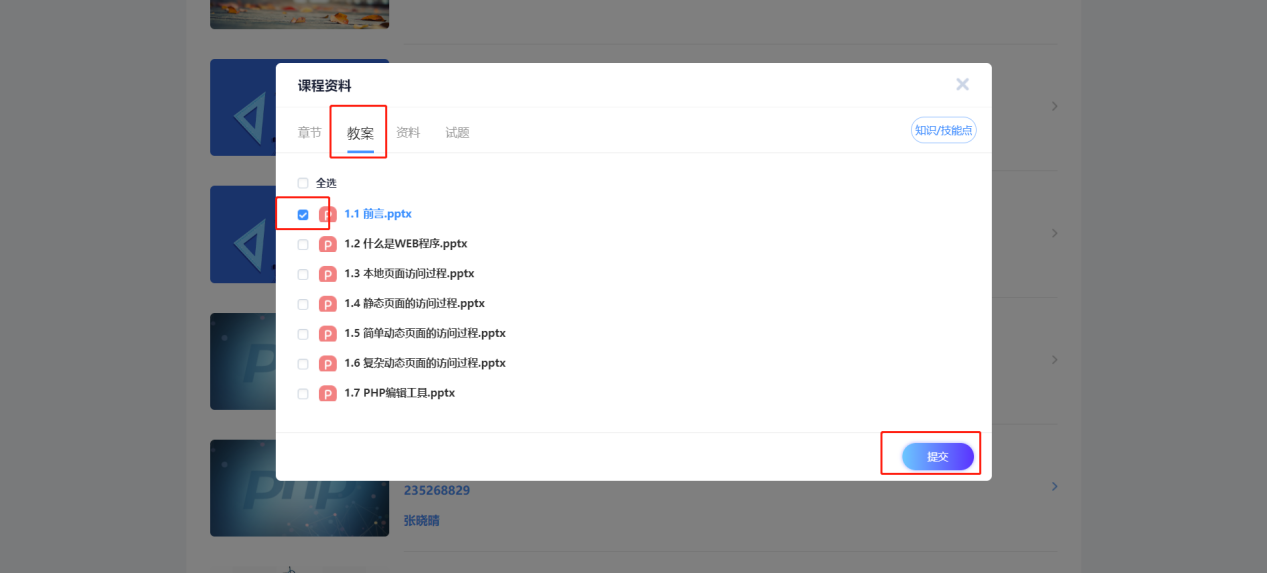
Task: Uncheck the 1.1 前言.pptx checkbox
Action: [303, 214]
